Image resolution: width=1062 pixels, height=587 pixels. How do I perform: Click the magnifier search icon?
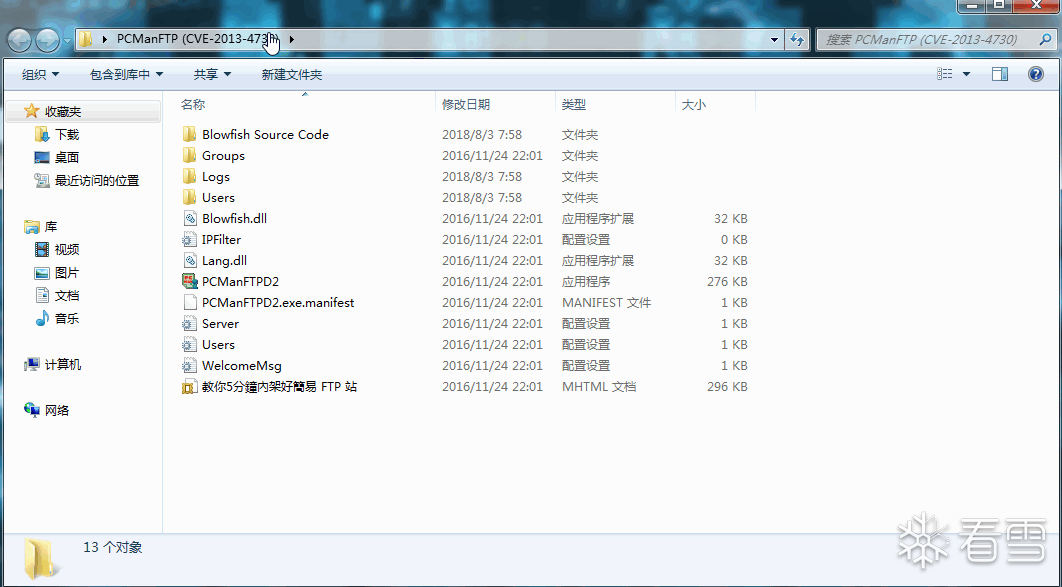pos(1045,39)
